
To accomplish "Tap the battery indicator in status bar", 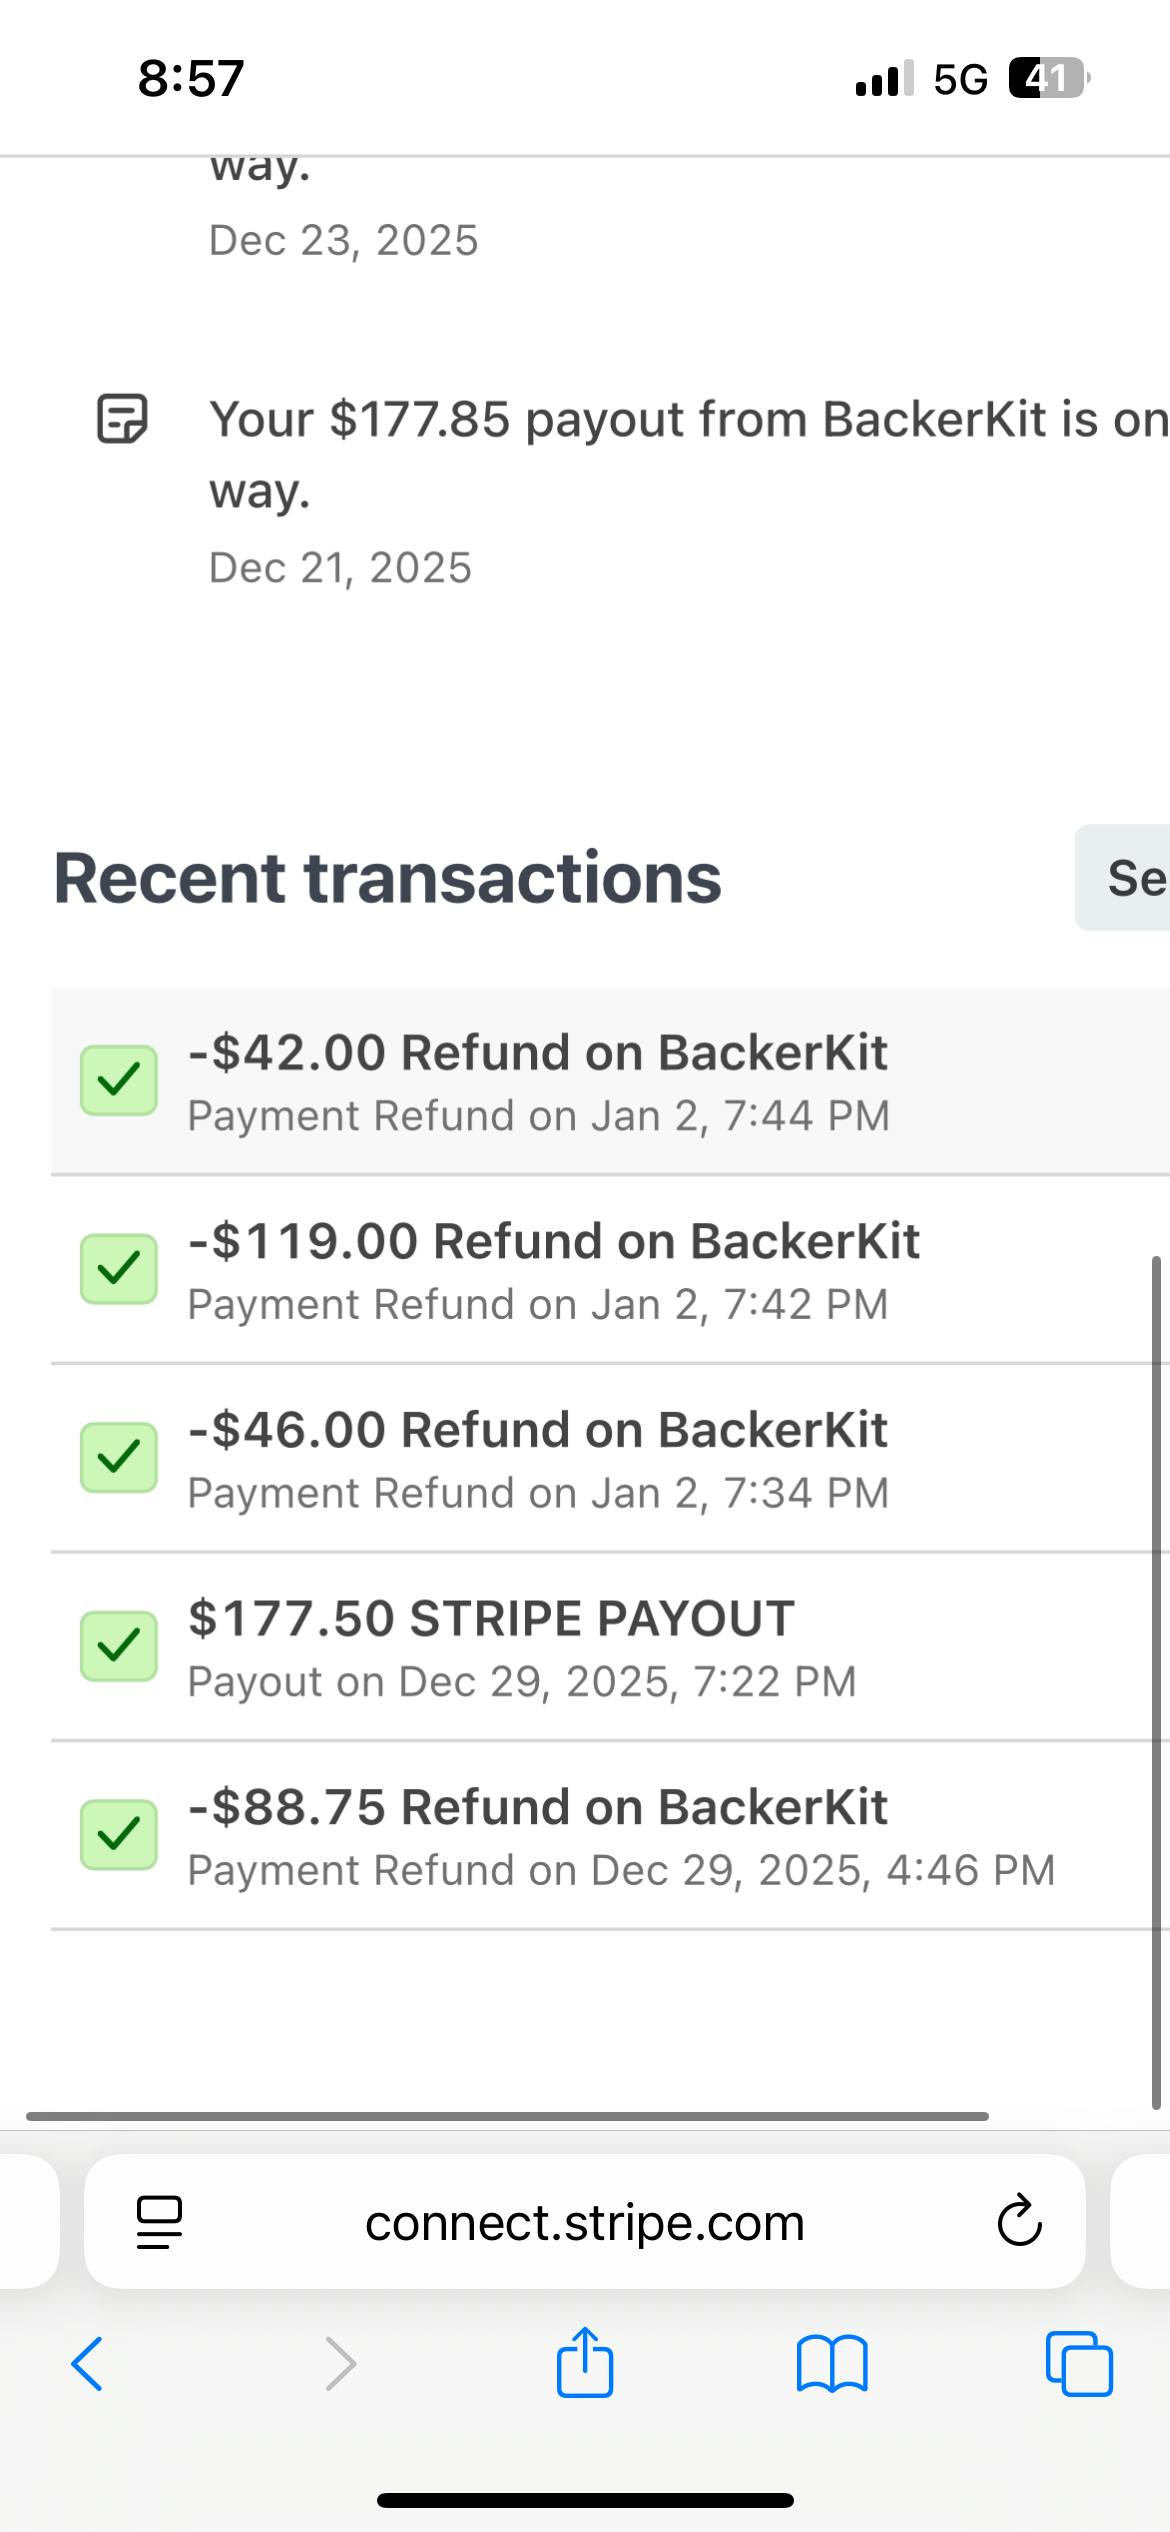I will [x=1047, y=78].
